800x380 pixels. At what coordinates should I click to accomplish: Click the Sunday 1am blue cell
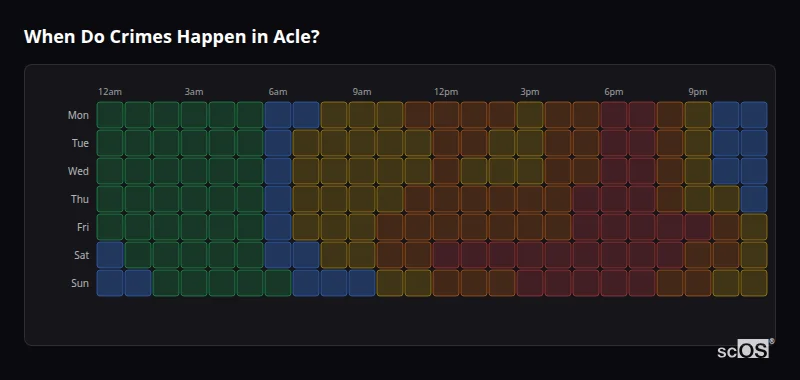click(138, 283)
